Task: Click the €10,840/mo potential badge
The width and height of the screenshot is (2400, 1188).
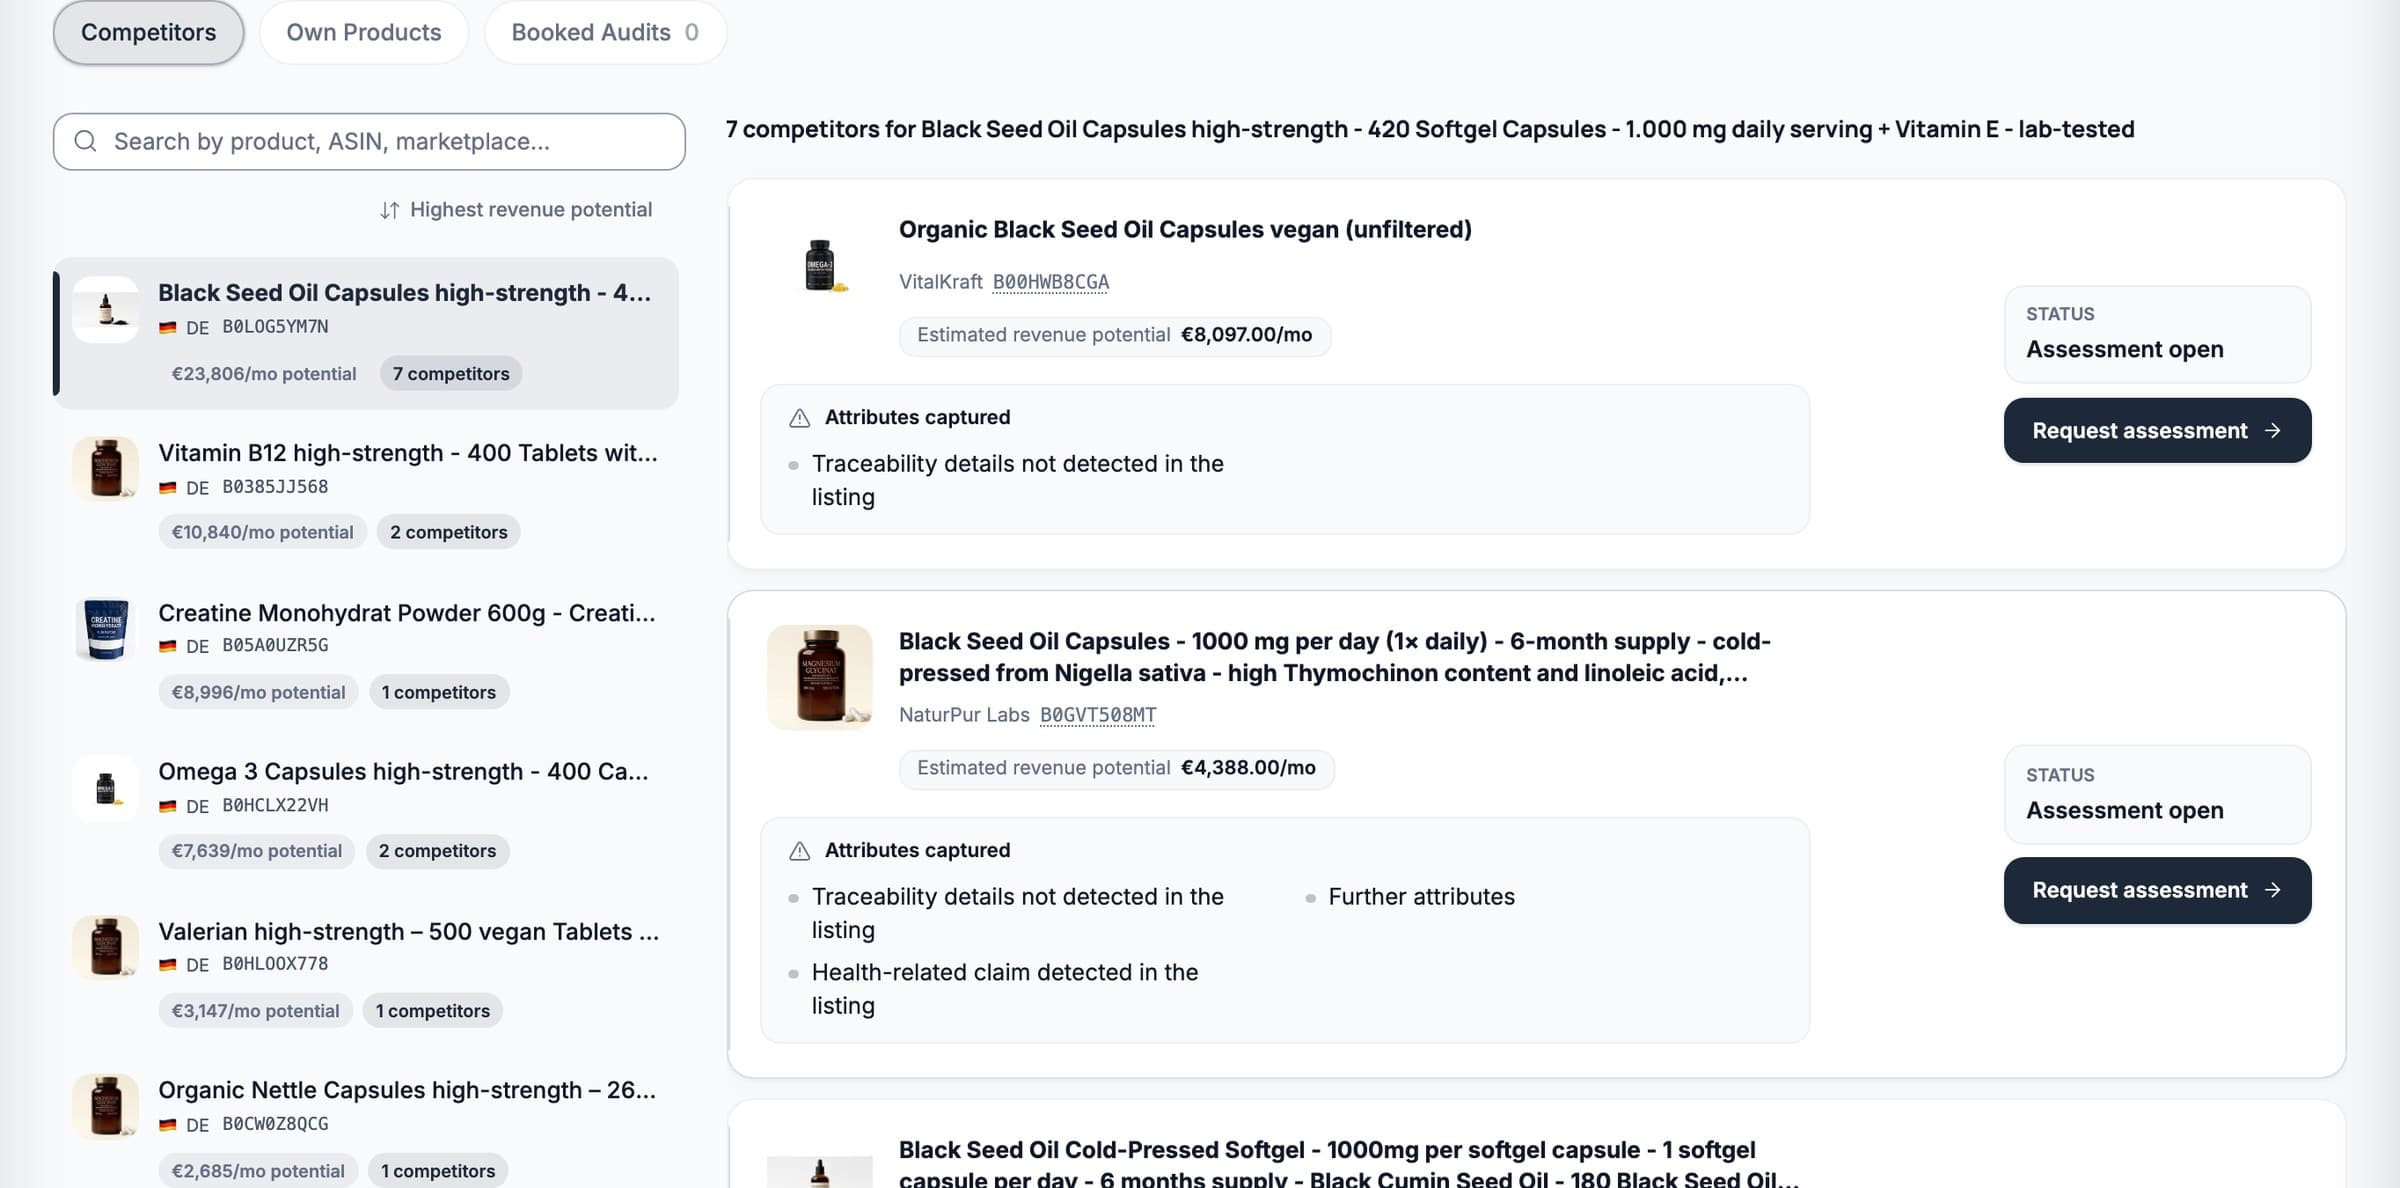Action: click(x=262, y=532)
